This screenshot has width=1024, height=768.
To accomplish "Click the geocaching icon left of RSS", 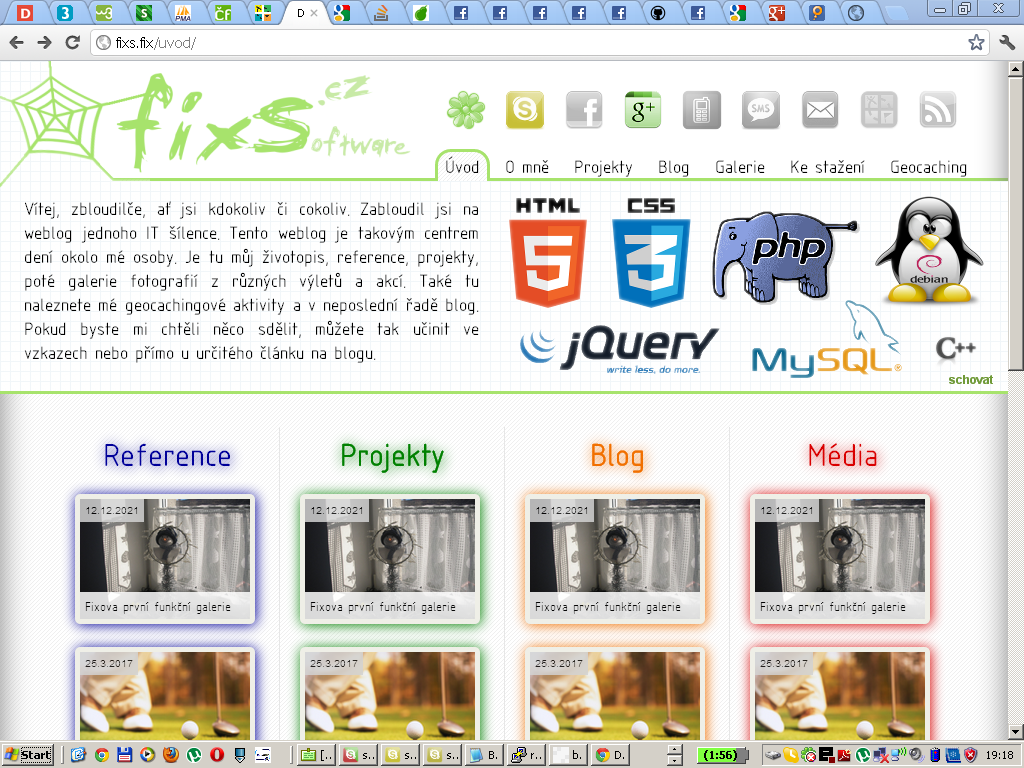I will click(x=879, y=109).
